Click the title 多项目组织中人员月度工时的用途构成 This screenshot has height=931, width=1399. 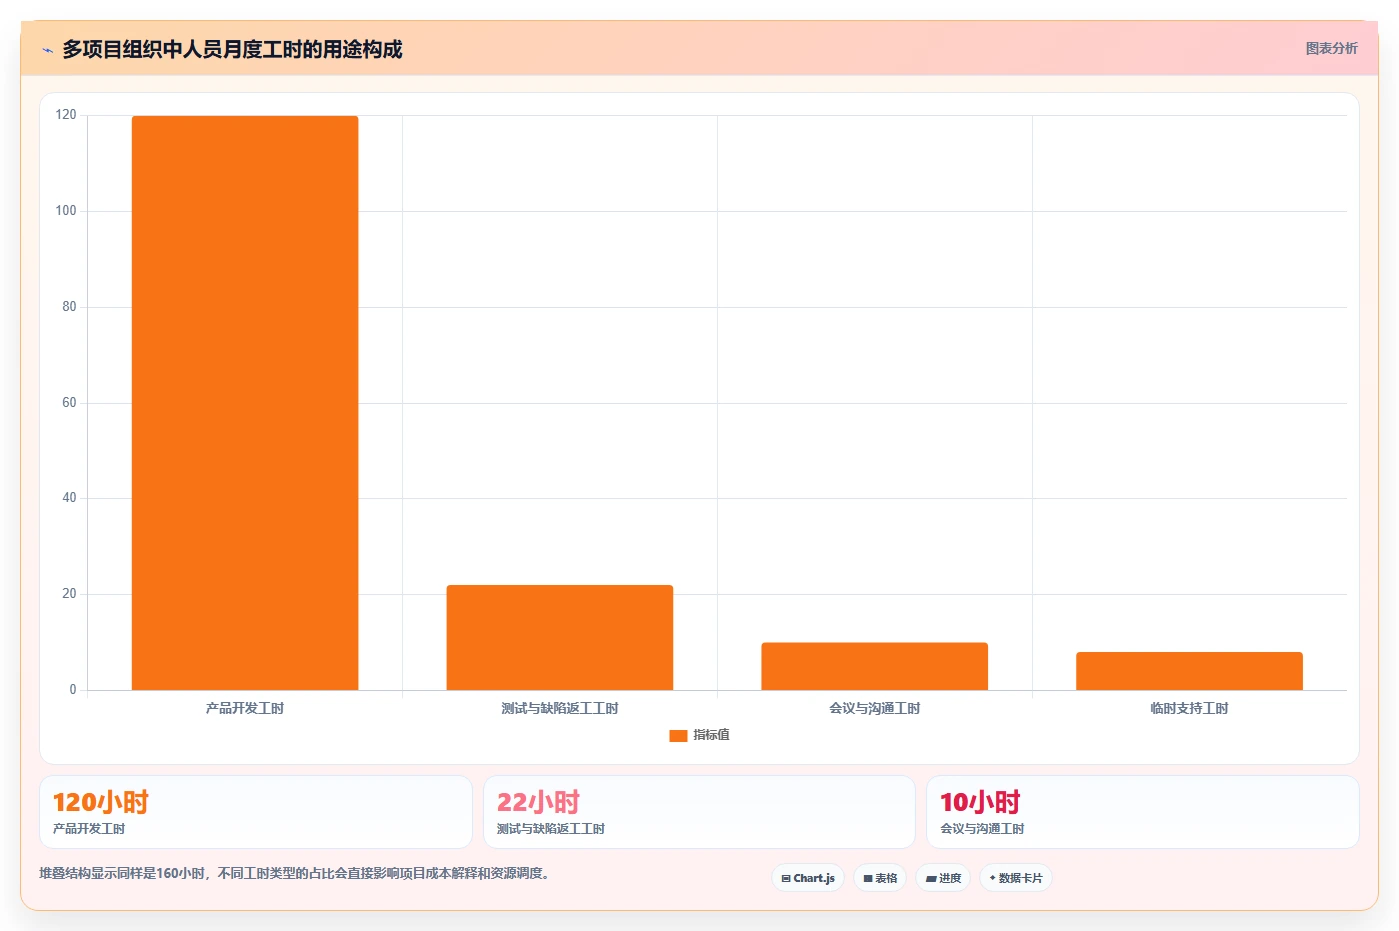pyautogui.click(x=232, y=49)
